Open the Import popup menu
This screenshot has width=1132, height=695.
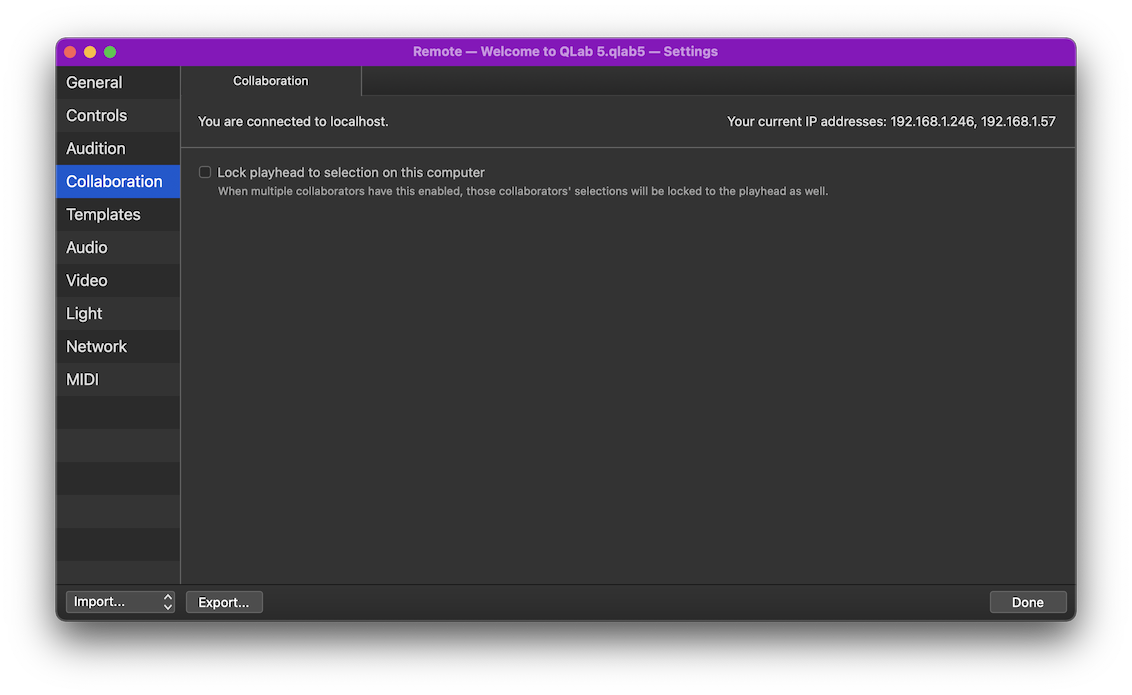[x=110, y=601]
